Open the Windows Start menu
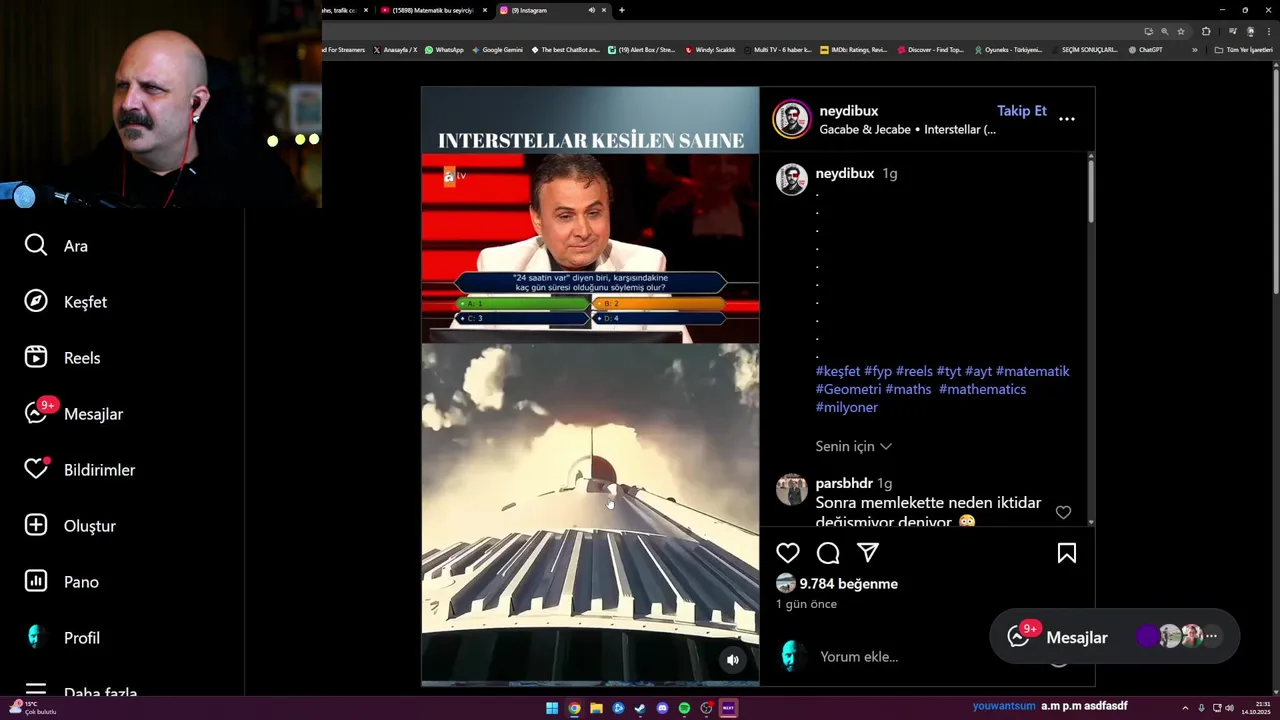This screenshot has width=1280, height=720. point(552,708)
